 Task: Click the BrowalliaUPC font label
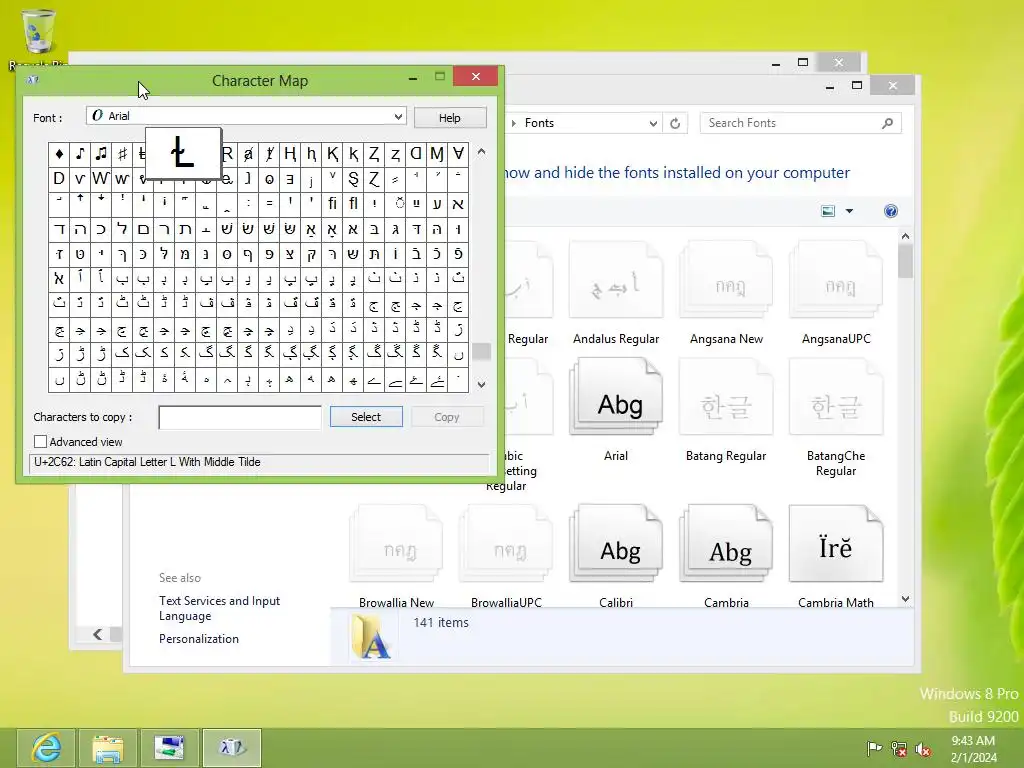pyautogui.click(x=506, y=602)
